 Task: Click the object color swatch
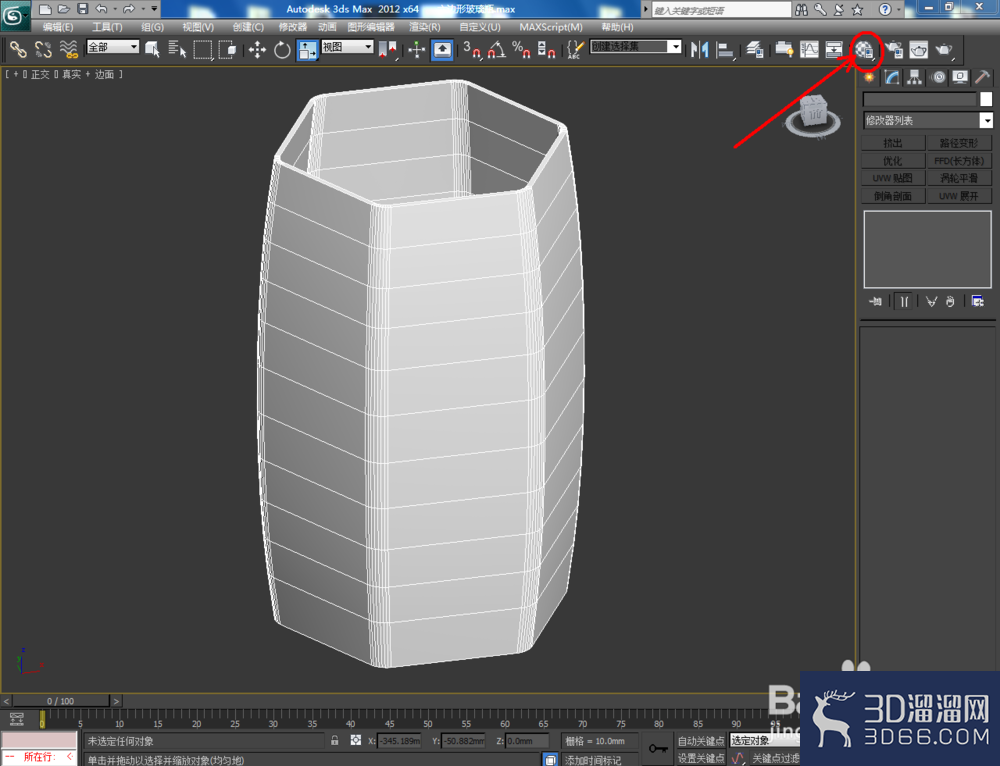click(986, 99)
